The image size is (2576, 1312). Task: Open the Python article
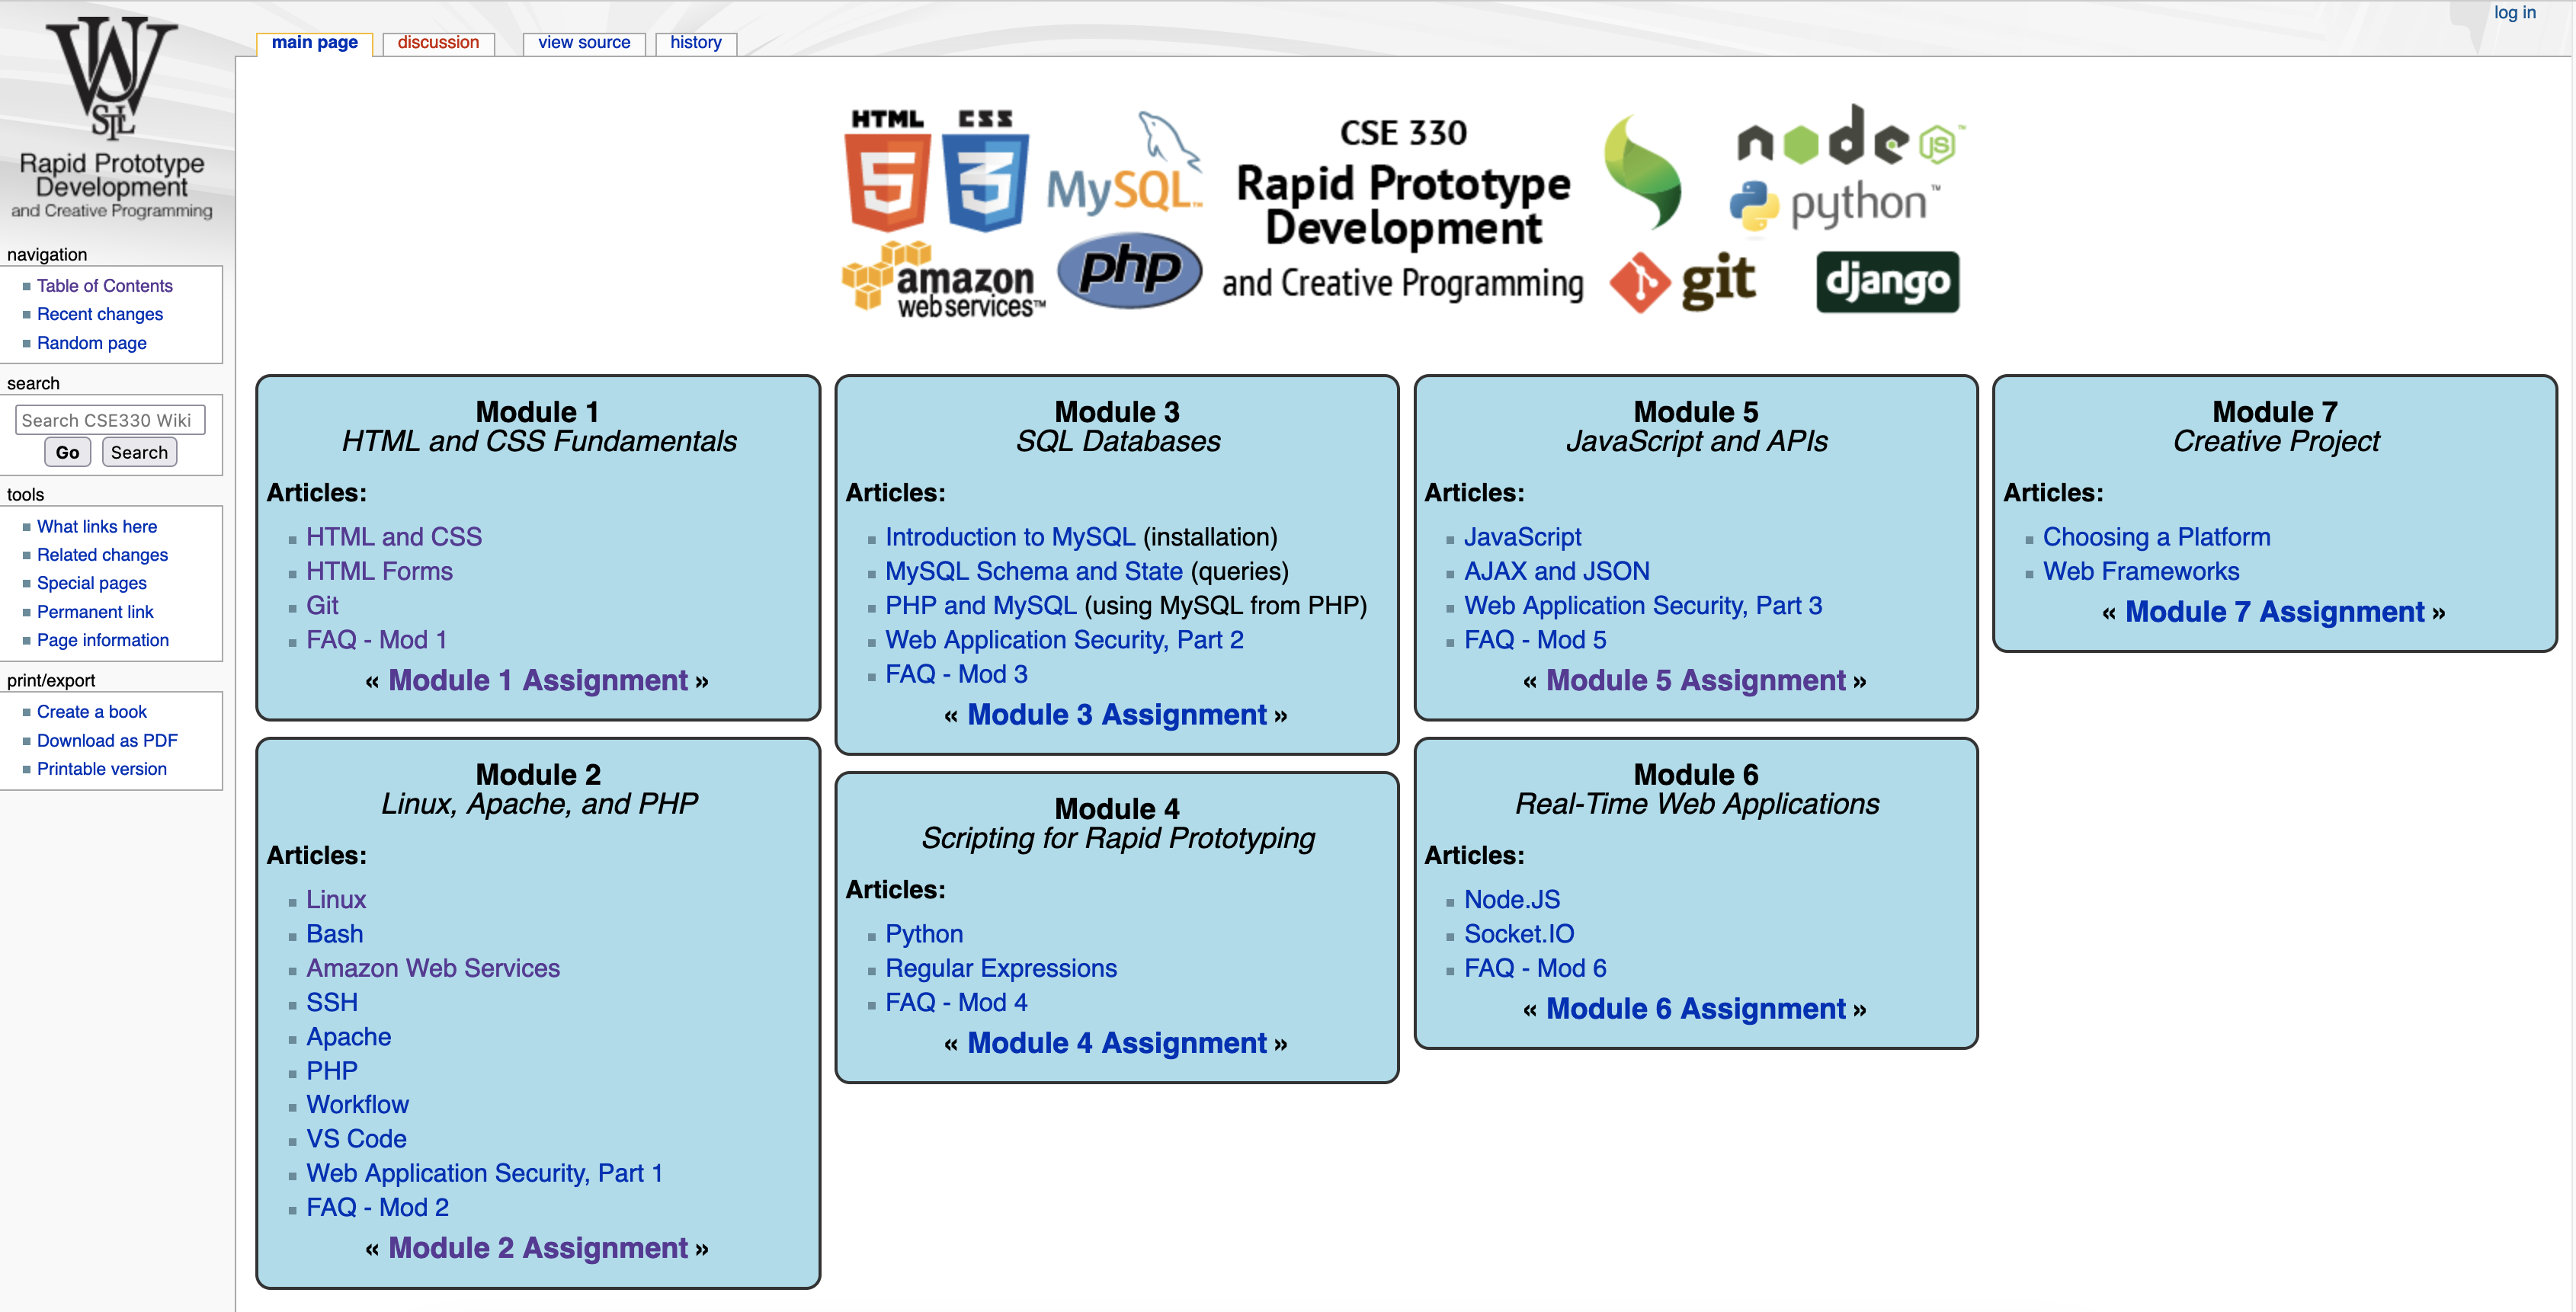(x=924, y=934)
